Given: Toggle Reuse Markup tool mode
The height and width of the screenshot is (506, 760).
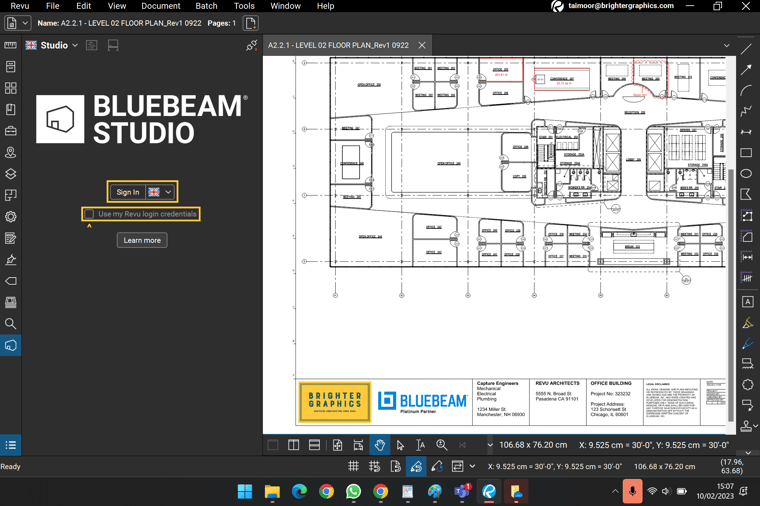Looking at the screenshot, I should click(x=437, y=466).
